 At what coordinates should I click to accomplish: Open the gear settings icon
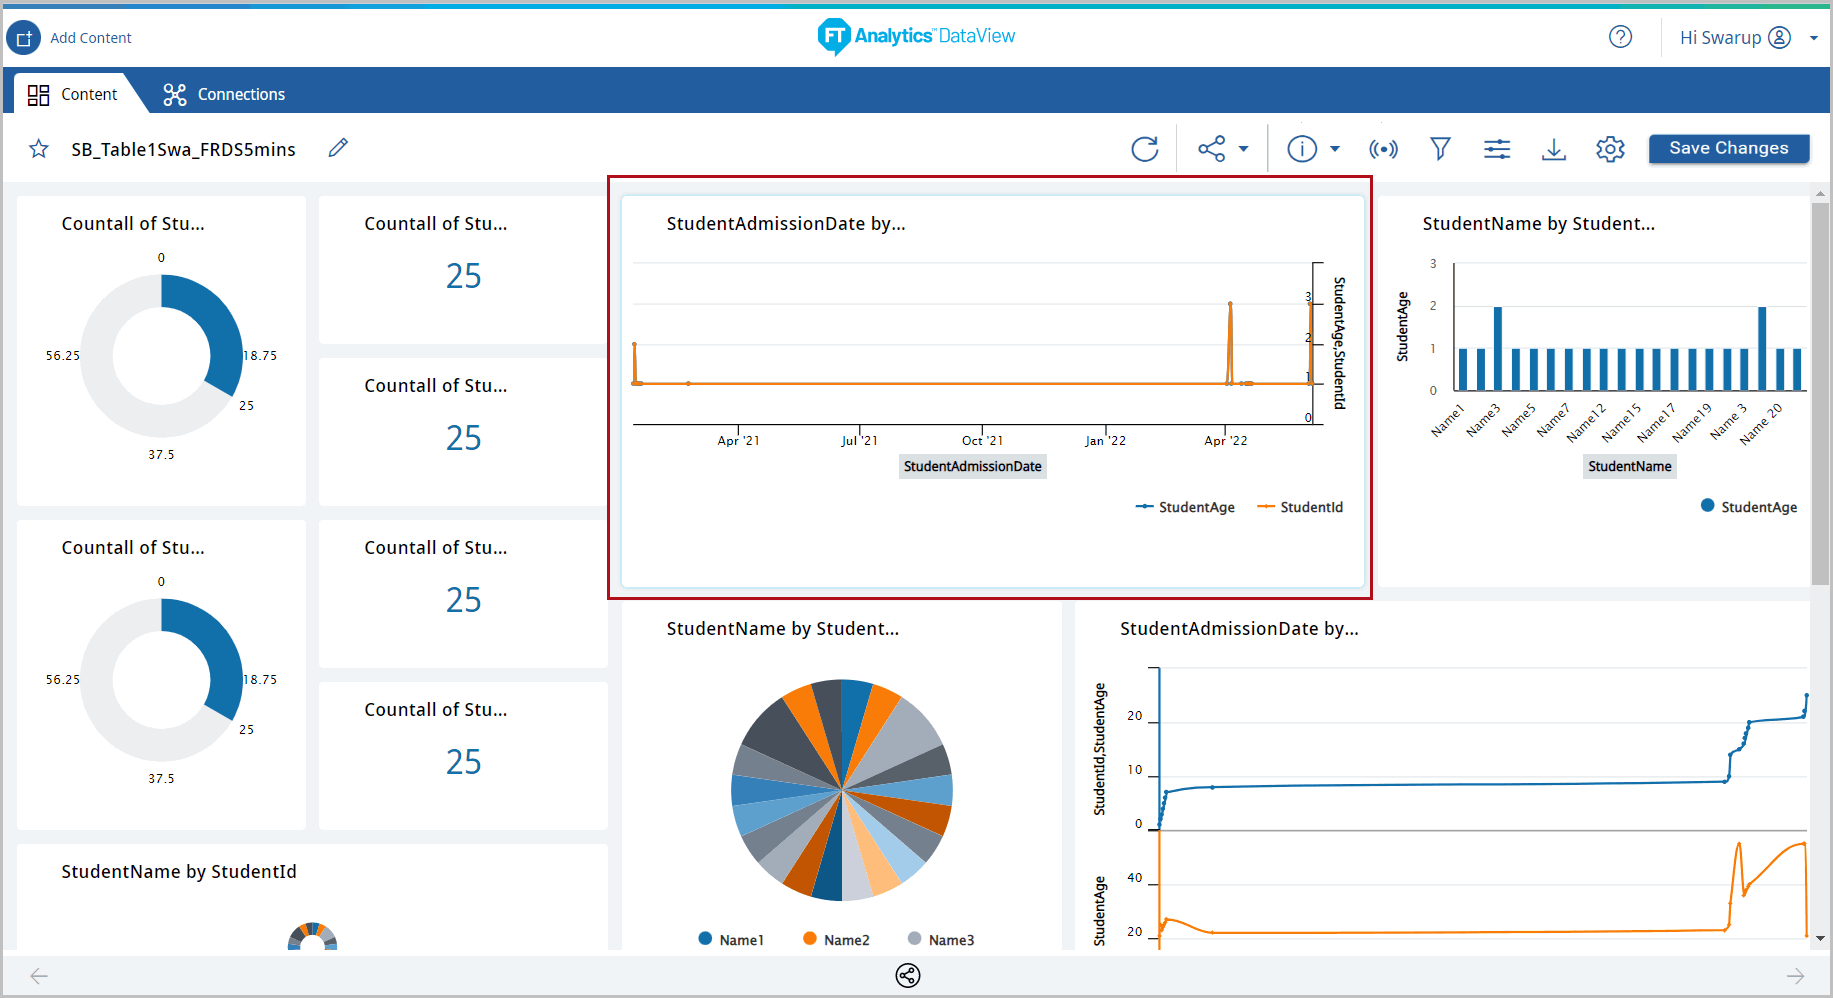coord(1610,149)
